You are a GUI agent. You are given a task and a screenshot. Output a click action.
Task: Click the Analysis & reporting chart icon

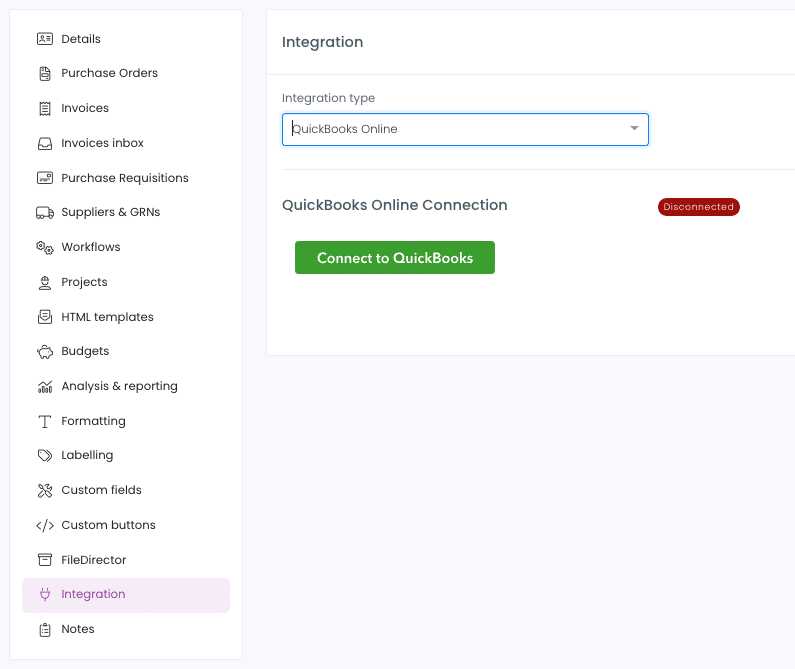(x=45, y=386)
